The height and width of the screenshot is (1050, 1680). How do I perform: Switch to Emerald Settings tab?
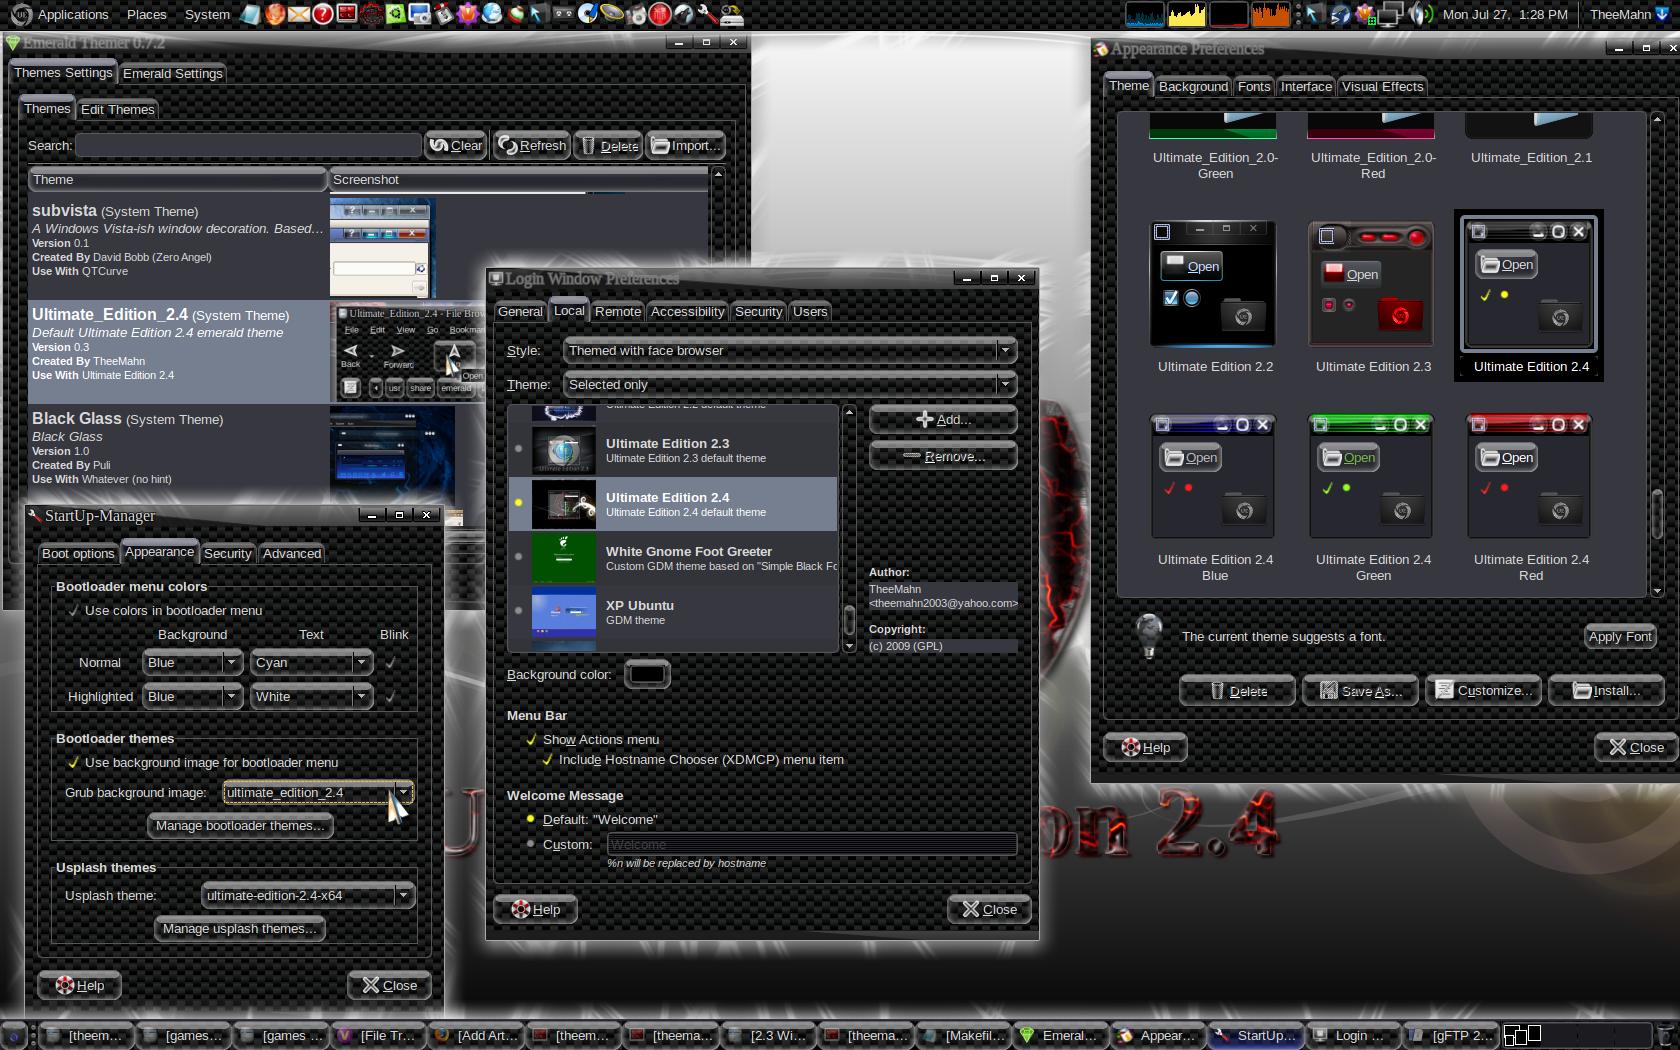(173, 73)
